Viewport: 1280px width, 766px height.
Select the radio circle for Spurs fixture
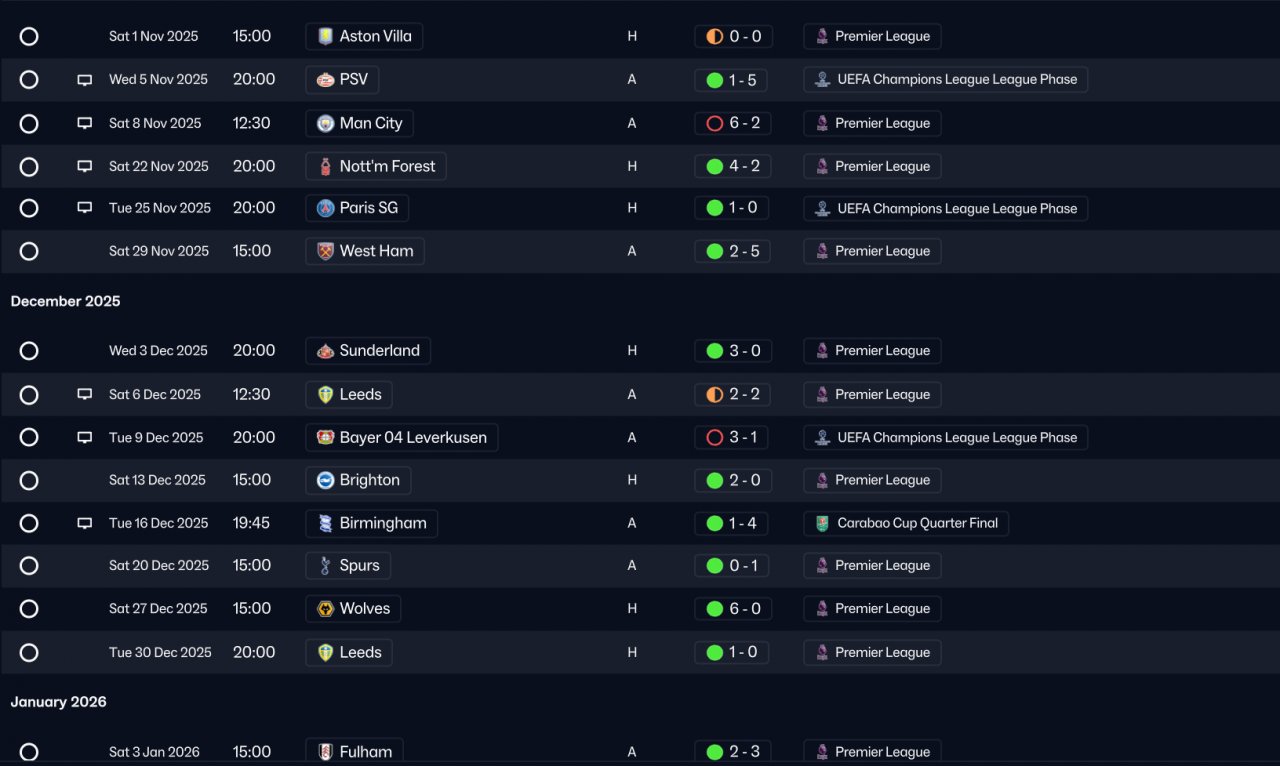tap(29, 566)
